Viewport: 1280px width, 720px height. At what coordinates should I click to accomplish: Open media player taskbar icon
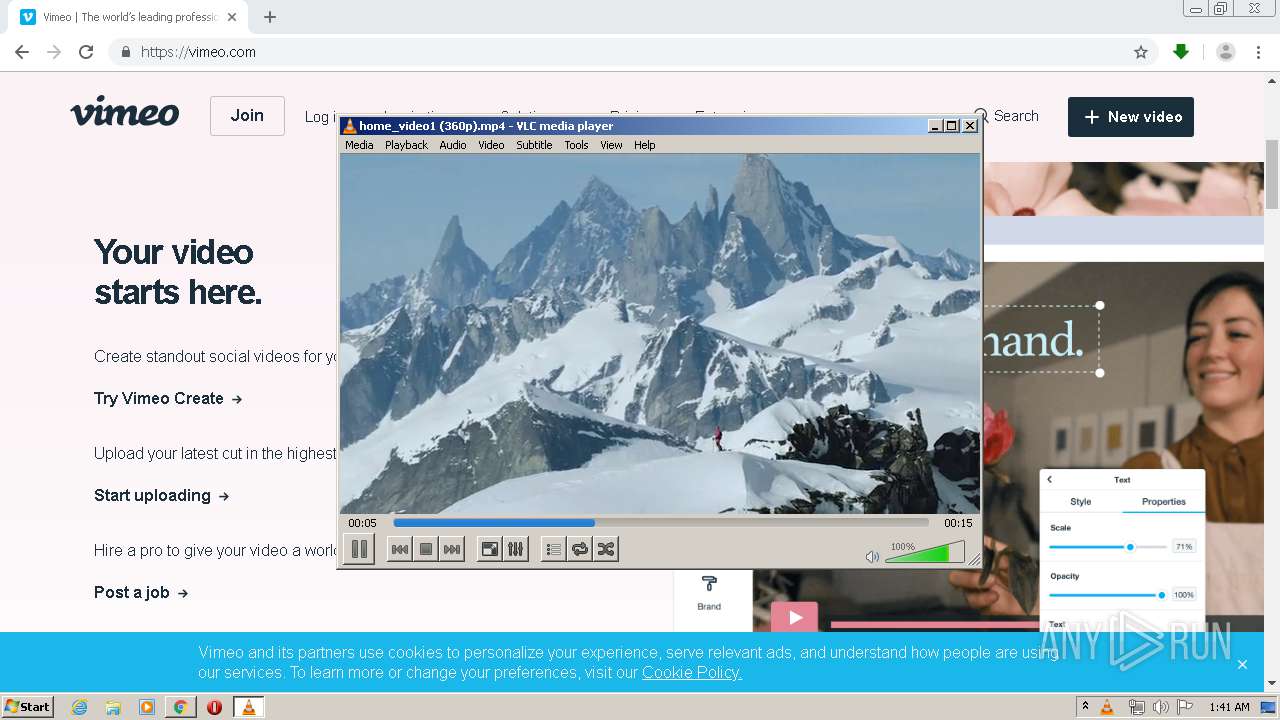147,707
